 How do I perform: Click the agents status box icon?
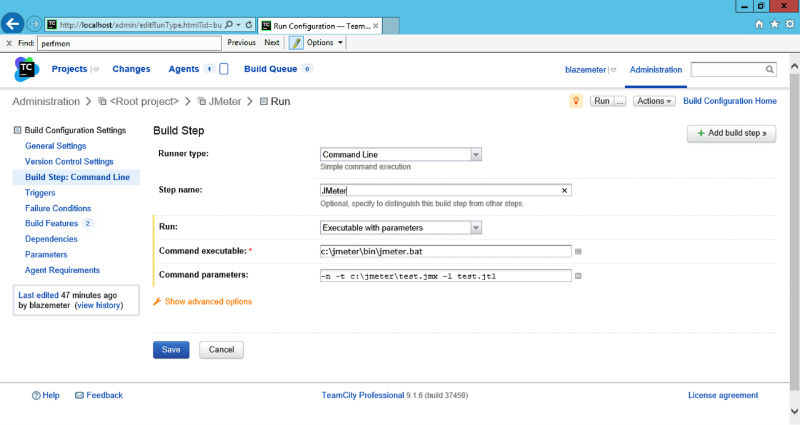[x=223, y=69]
